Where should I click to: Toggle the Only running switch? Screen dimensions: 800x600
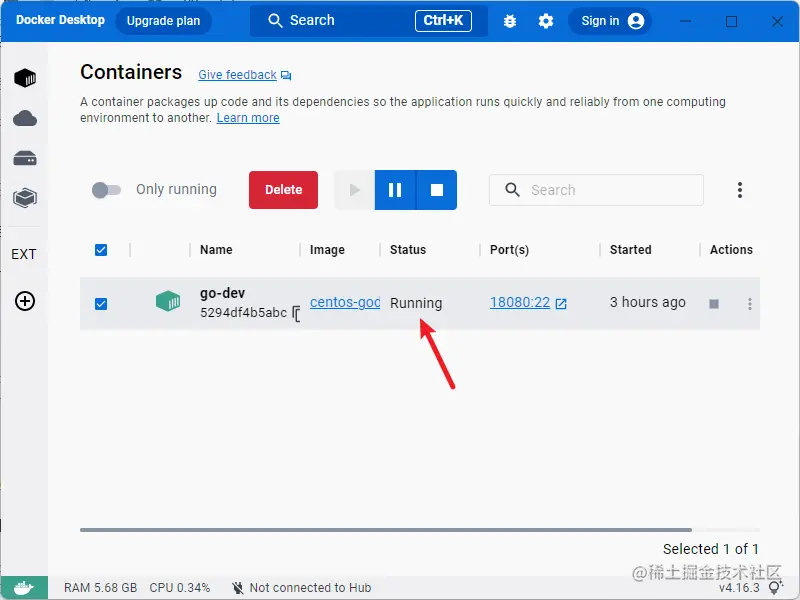click(106, 190)
